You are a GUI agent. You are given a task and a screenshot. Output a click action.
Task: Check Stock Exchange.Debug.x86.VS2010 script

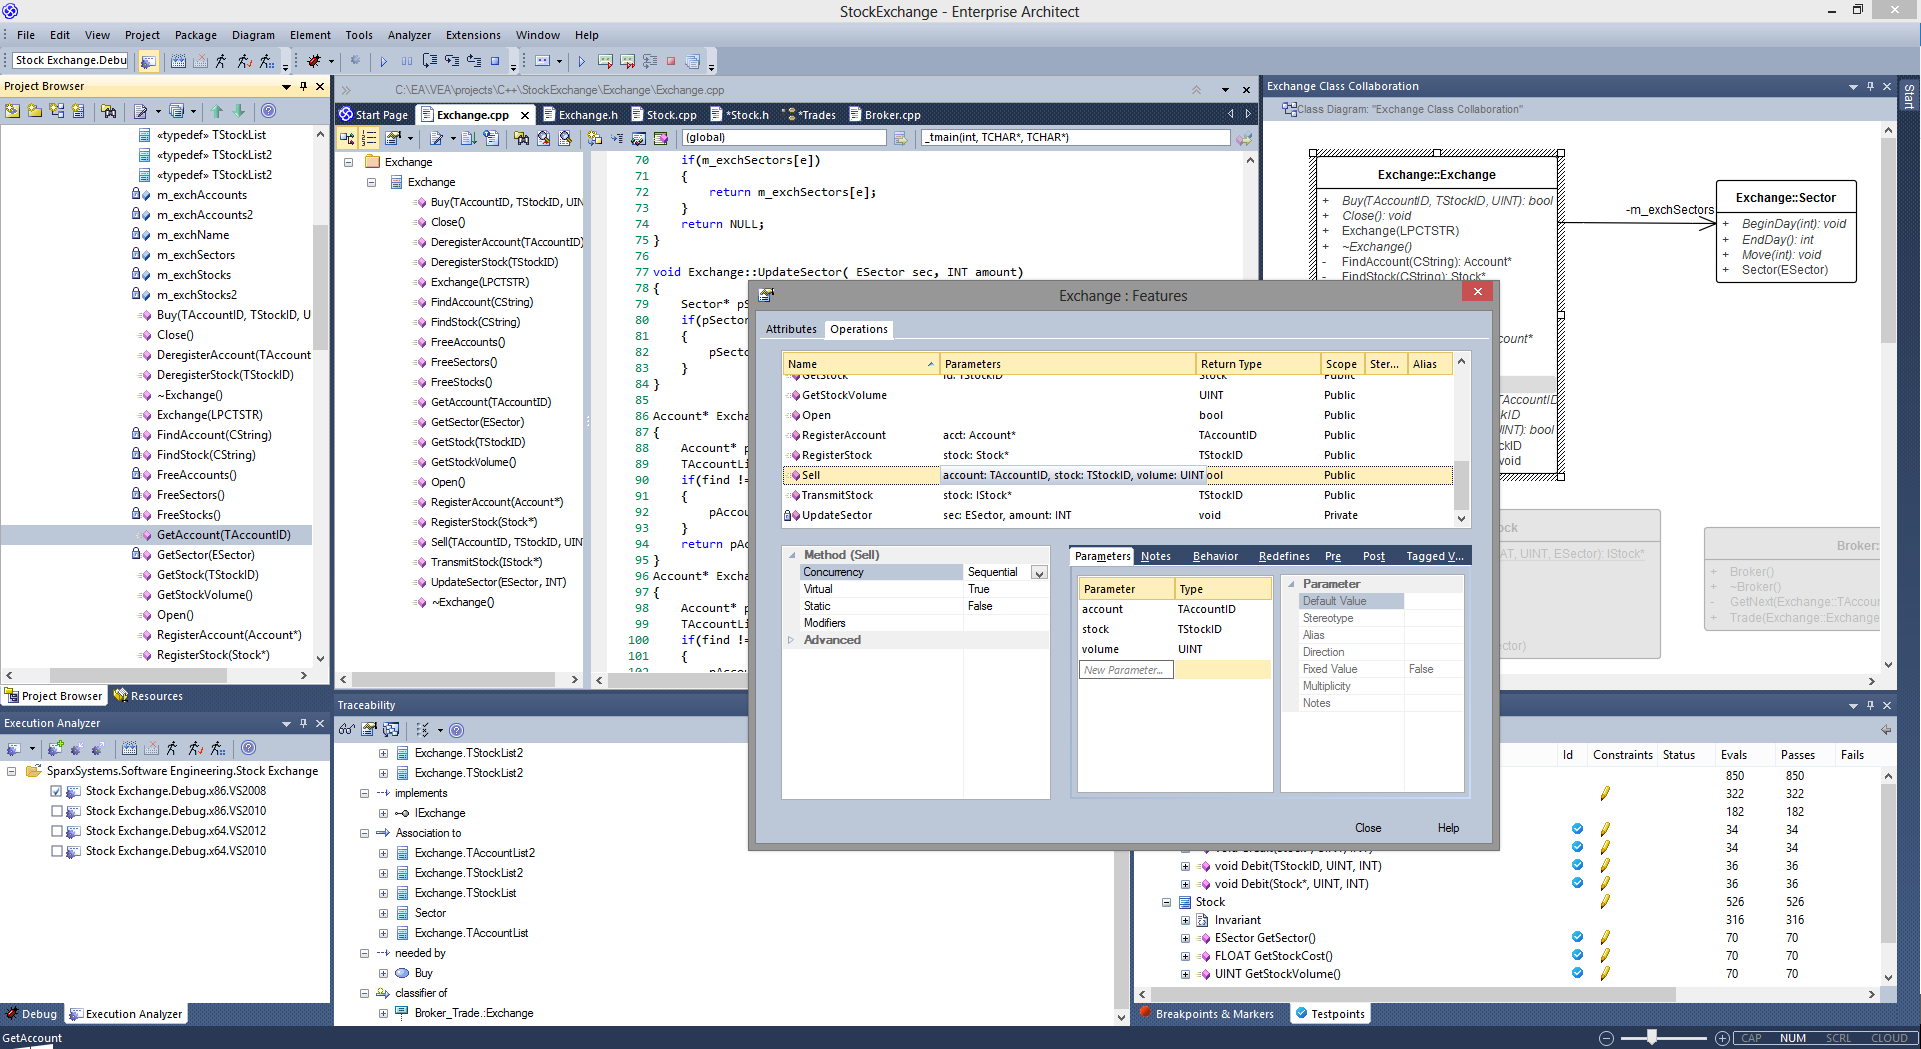pyautogui.click(x=57, y=811)
